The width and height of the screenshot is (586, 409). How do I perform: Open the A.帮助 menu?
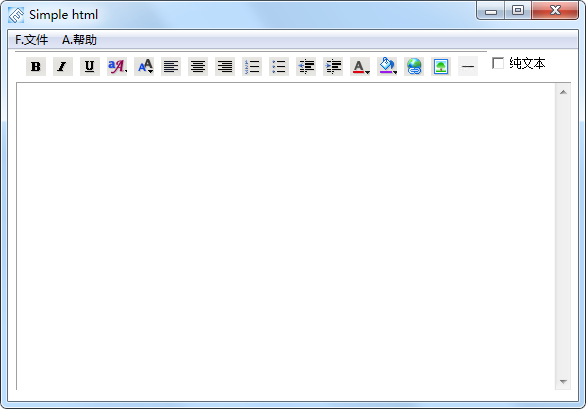[79, 40]
